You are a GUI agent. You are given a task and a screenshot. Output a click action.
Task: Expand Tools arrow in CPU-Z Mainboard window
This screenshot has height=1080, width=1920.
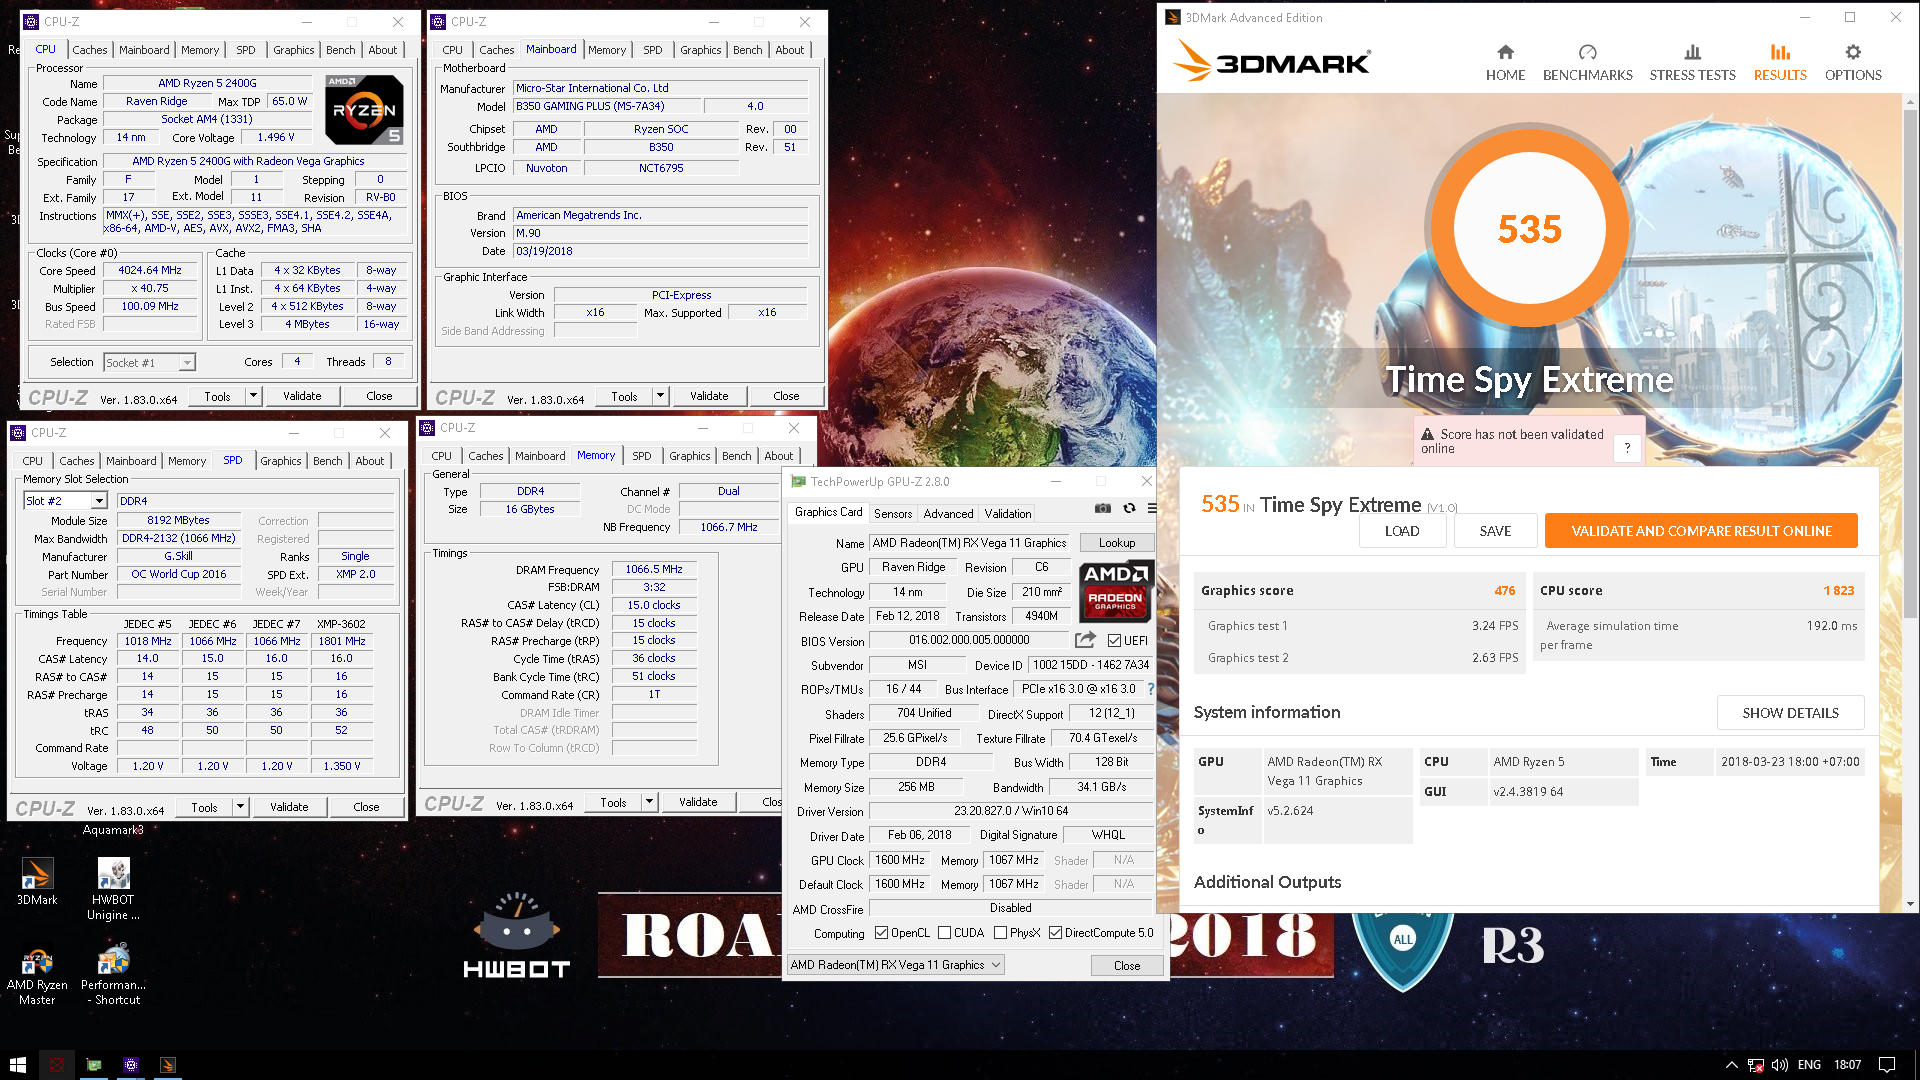point(660,396)
